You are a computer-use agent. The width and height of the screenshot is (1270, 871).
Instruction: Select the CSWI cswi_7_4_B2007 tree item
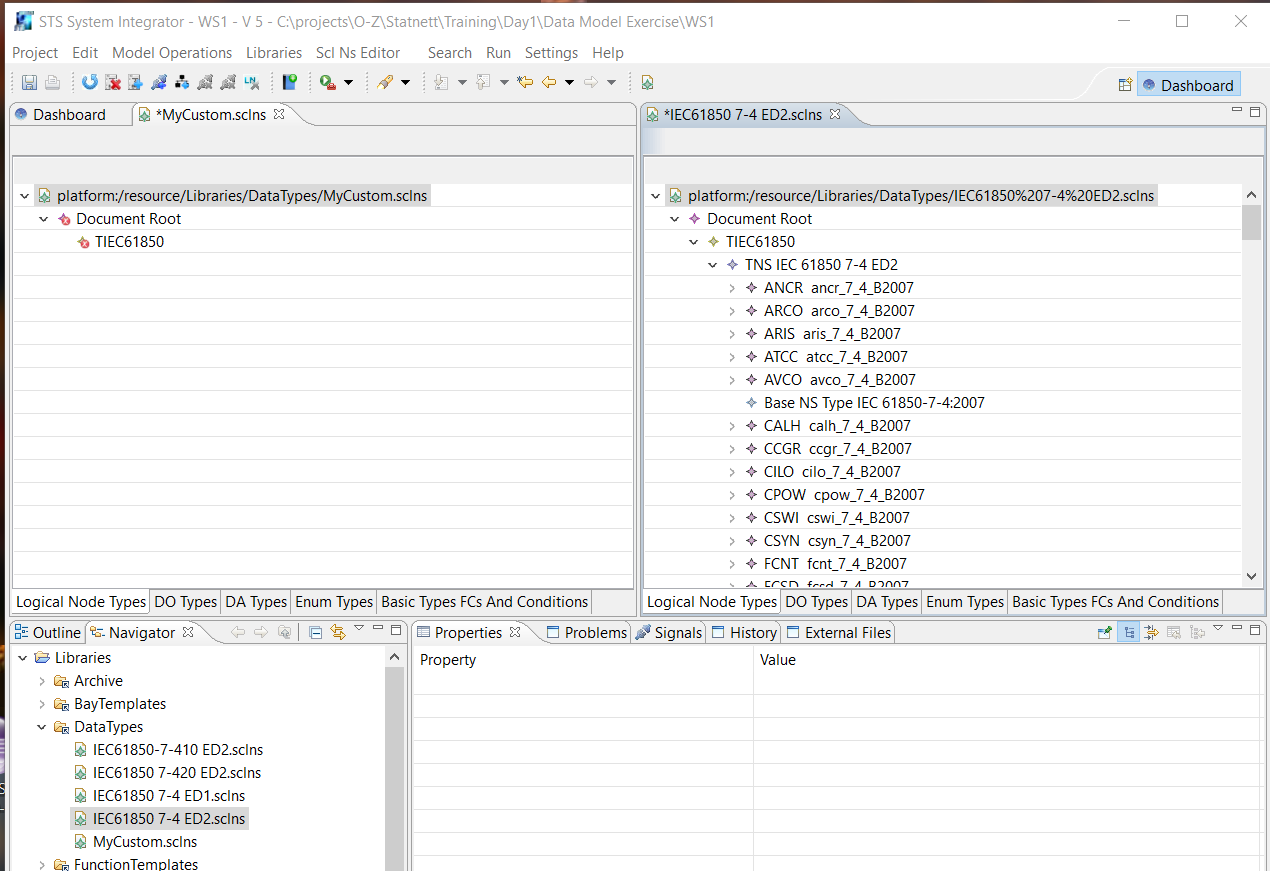point(836,518)
